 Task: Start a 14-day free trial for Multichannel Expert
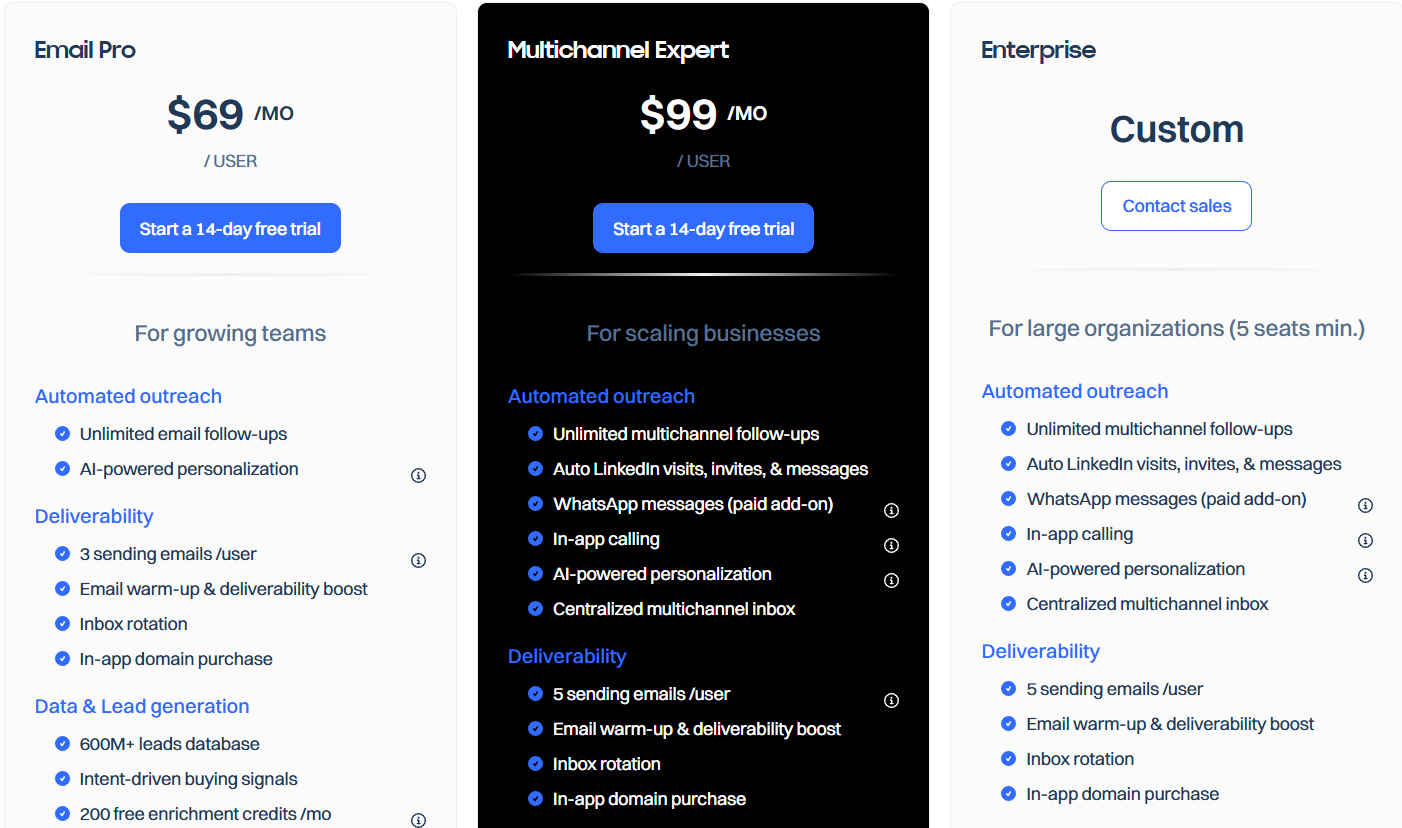(703, 228)
